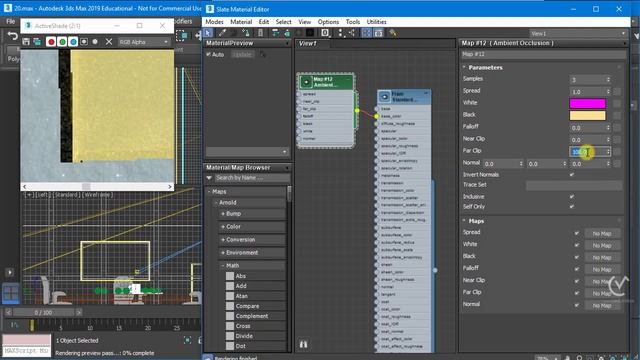This screenshot has height=360, width=640.
Task: Pick material from object eyedropper icon
Action: click(222, 33)
